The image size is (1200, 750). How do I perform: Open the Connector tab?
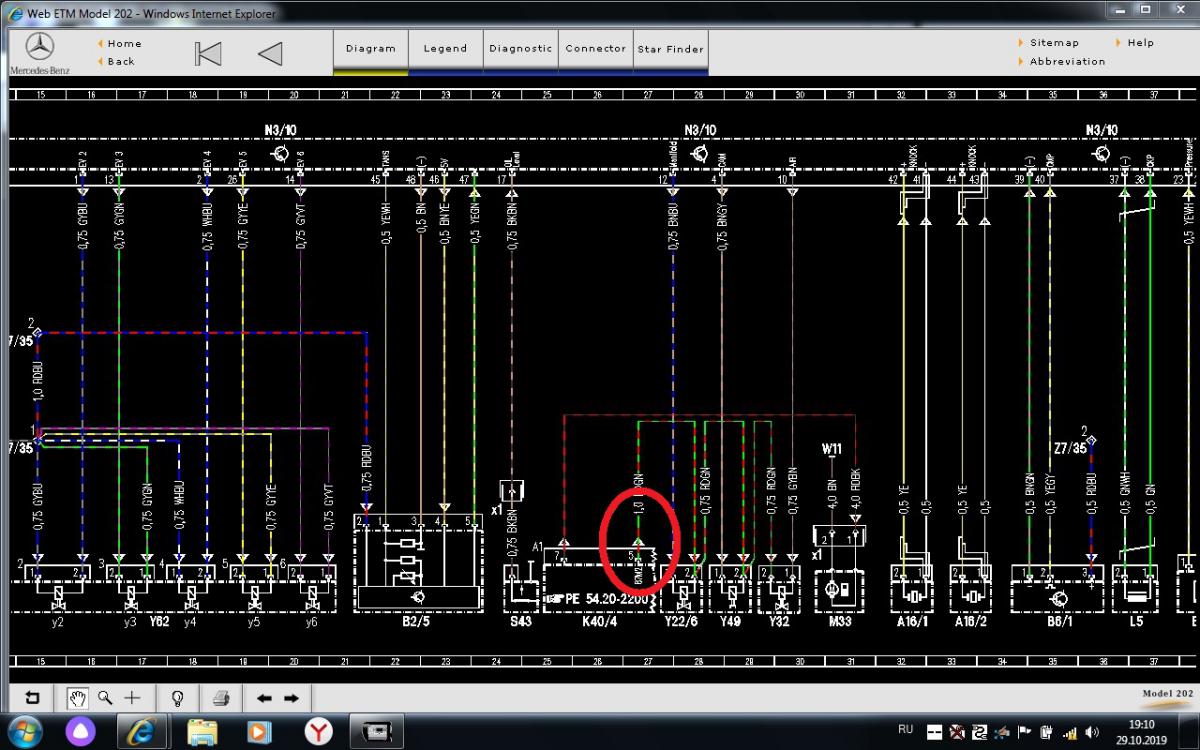pyautogui.click(x=595, y=48)
